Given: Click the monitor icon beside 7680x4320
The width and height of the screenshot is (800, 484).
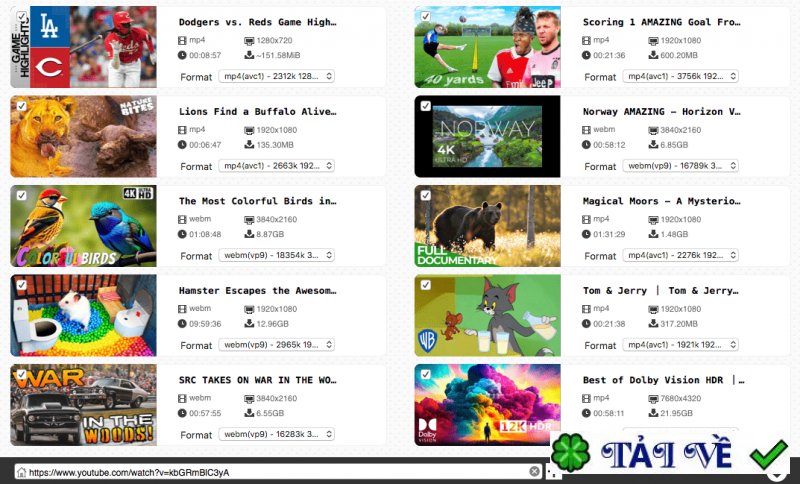Looking at the screenshot, I should pyautogui.click(x=653, y=399).
